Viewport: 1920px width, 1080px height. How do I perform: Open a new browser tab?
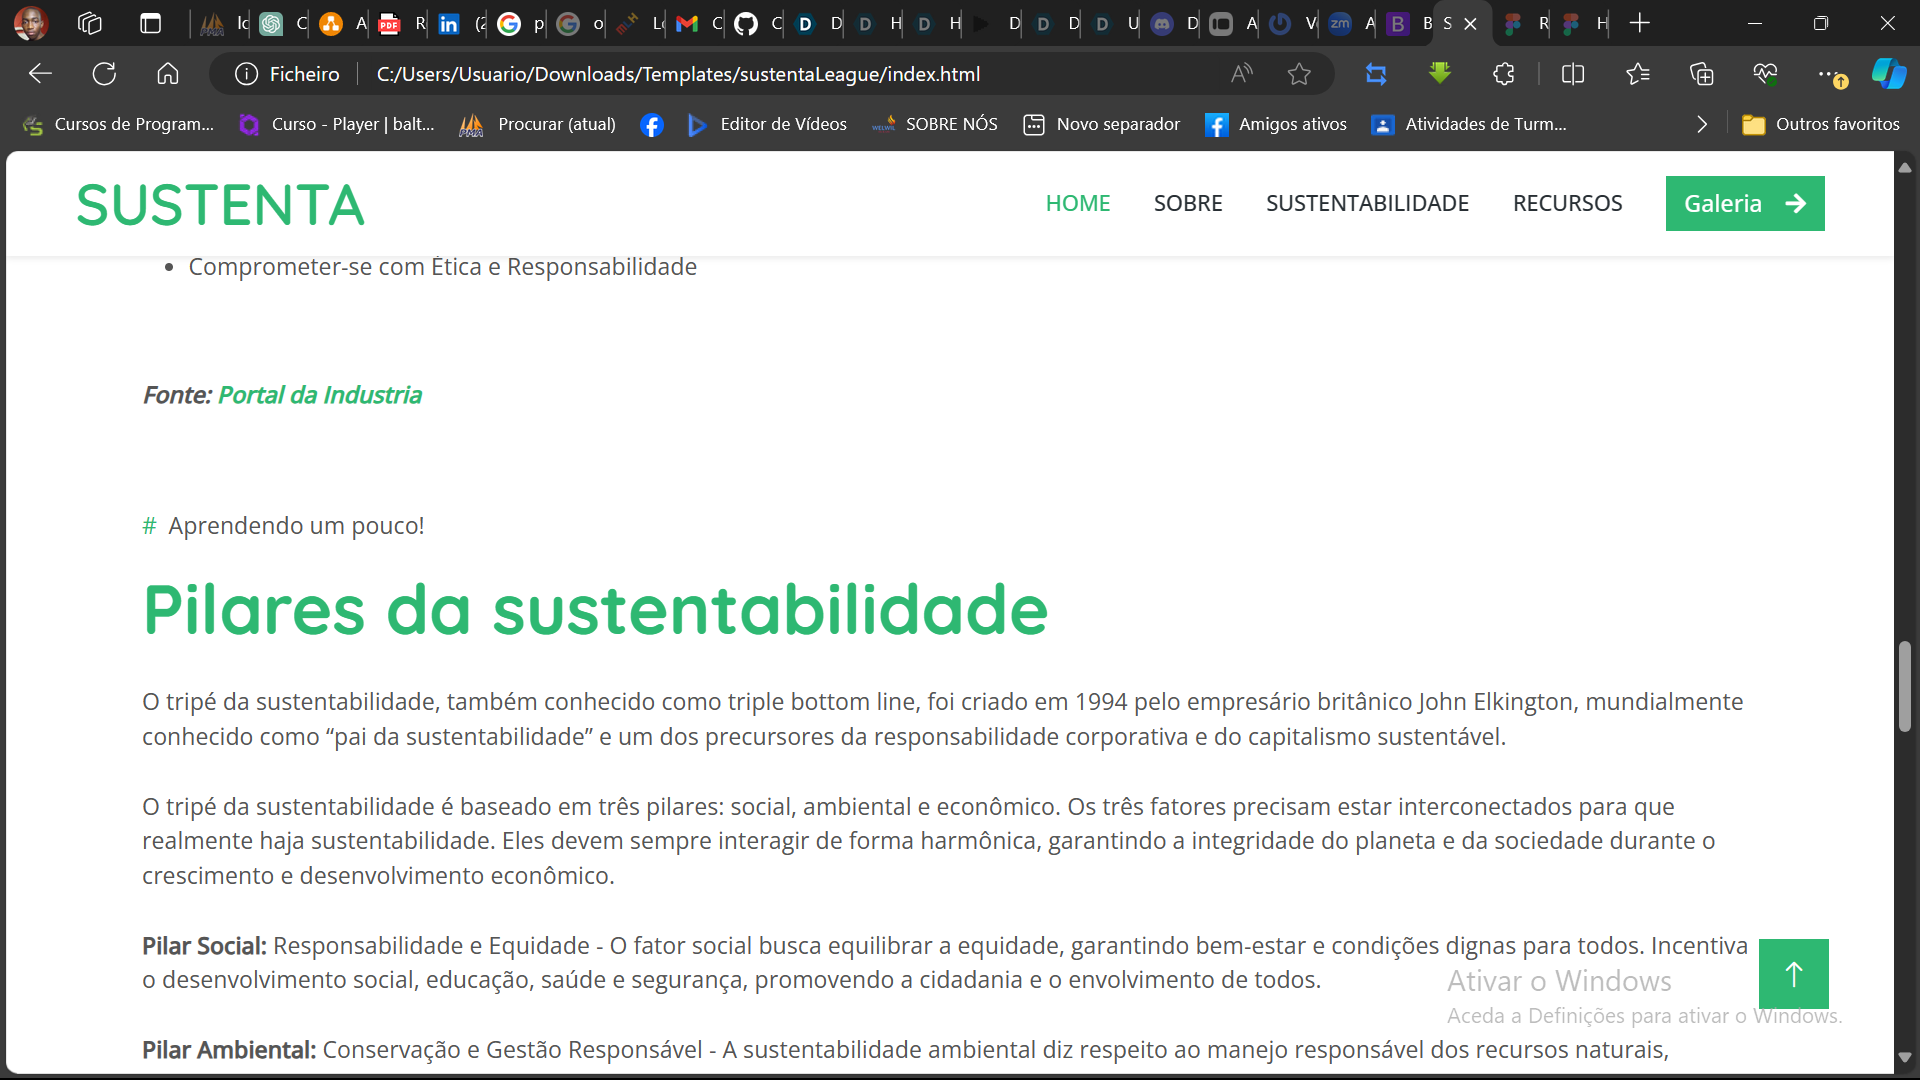[x=1640, y=23]
